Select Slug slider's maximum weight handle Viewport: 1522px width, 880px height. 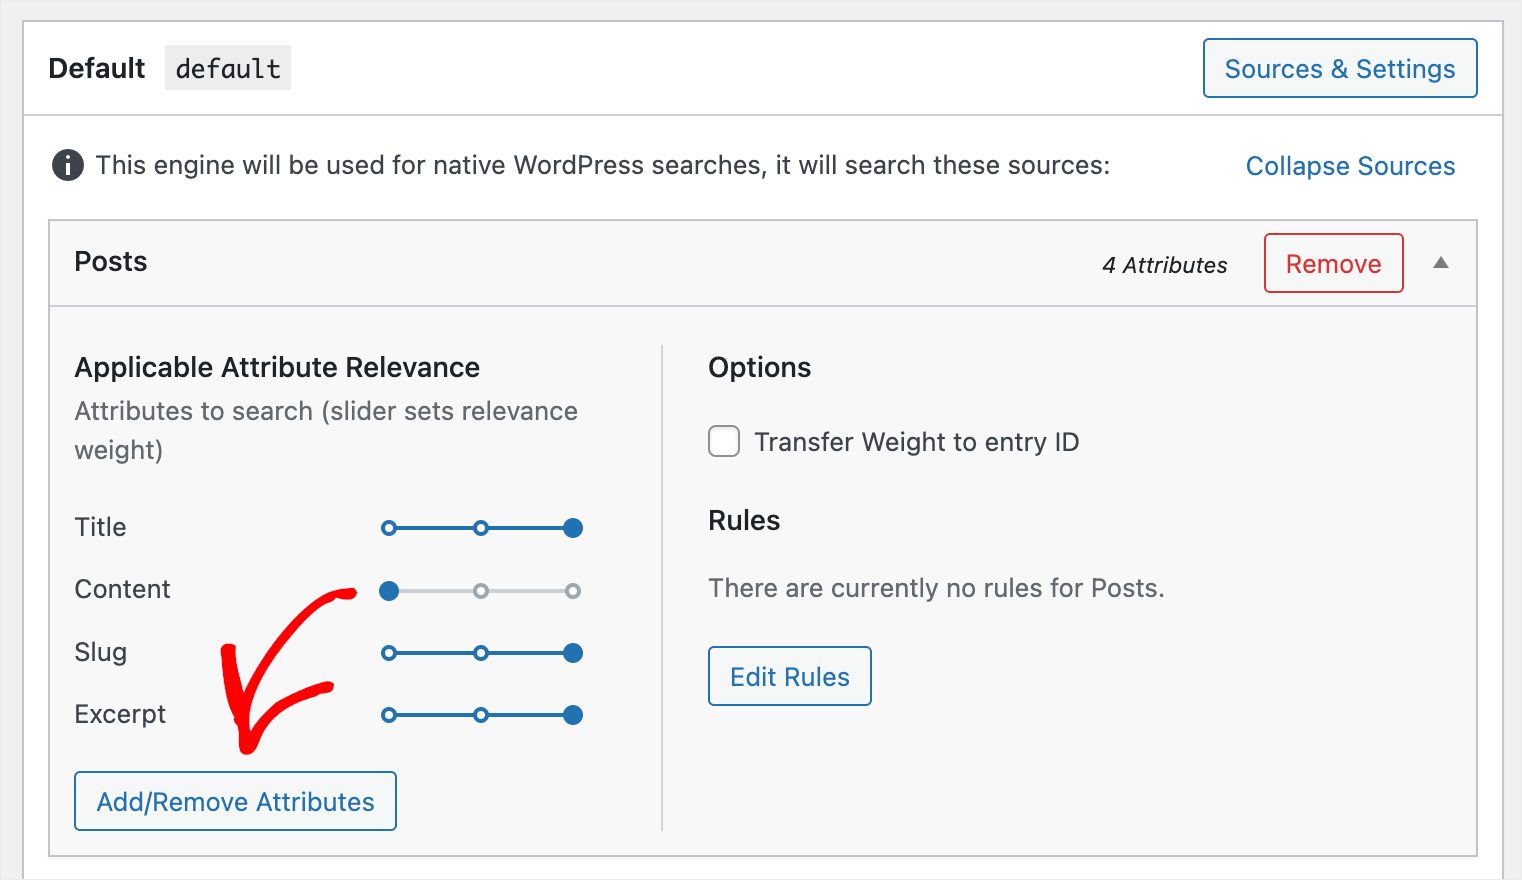(x=573, y=653)
